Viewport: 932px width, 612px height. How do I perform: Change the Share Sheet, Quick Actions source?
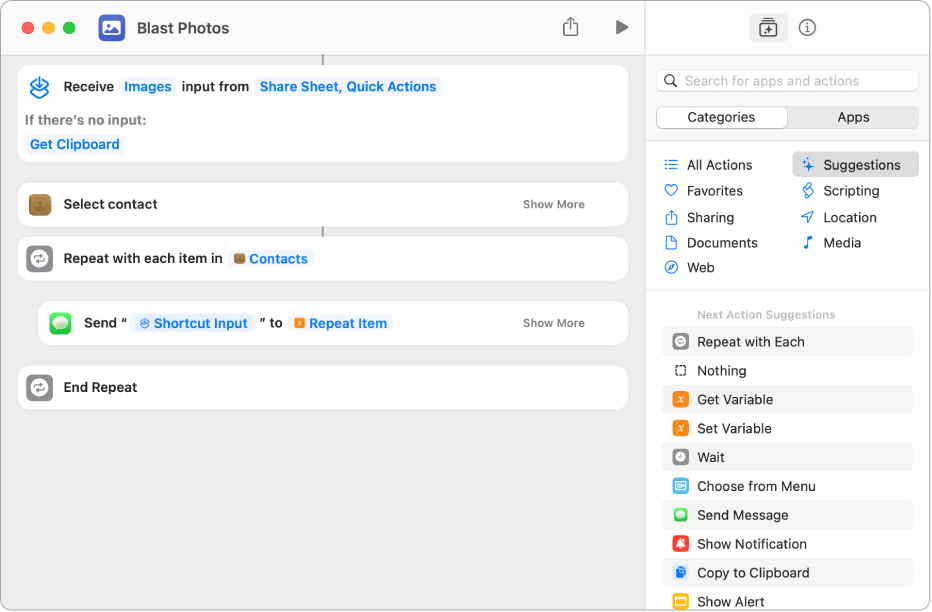(x=347, y=87)
